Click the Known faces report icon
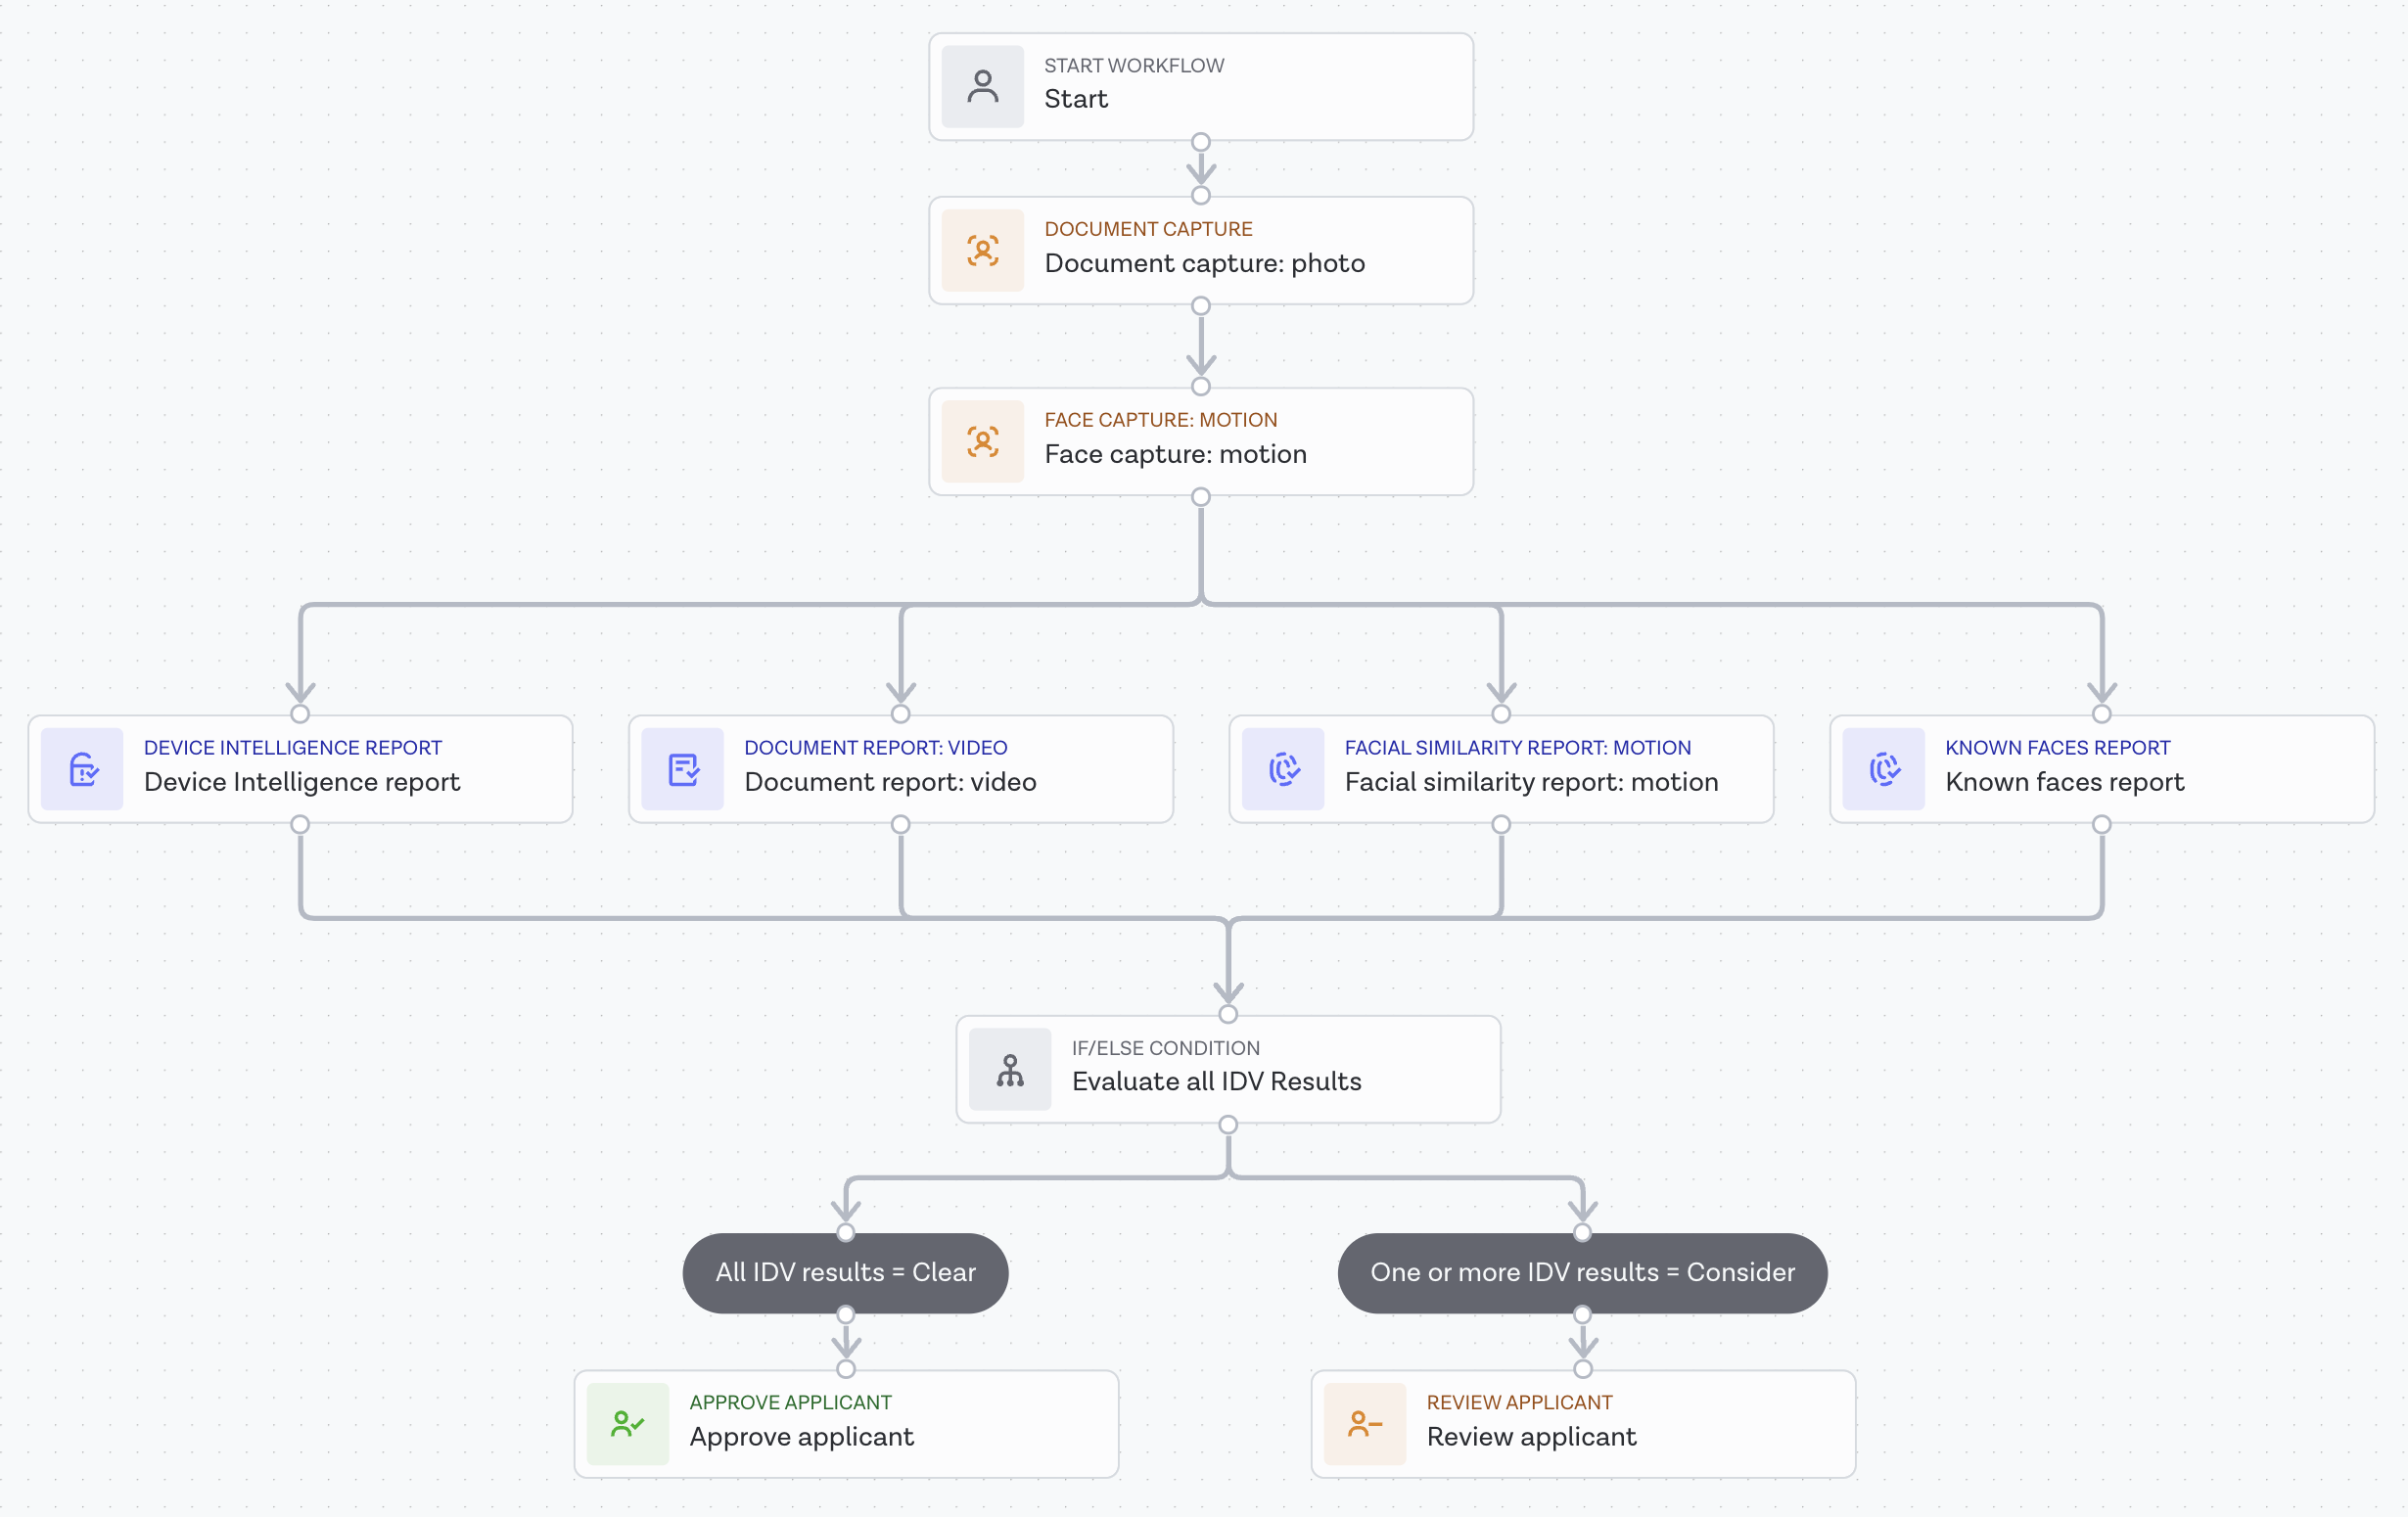Image resolution: width=2408 pixels, height=1517 pixels. click(x=1883, y=769)
